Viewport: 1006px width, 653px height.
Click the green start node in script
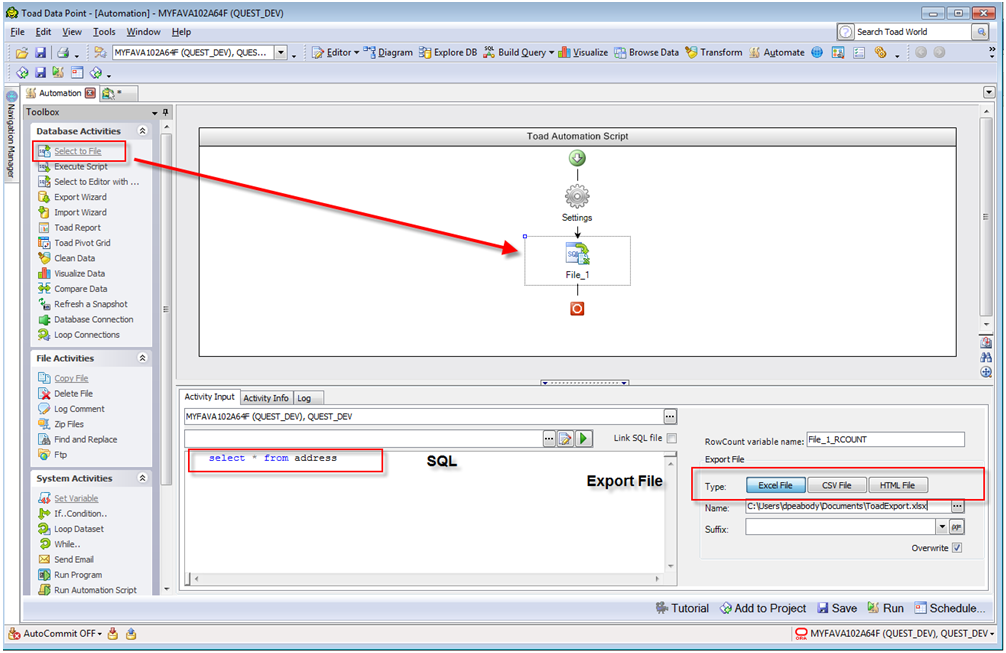tap(577, 158)
